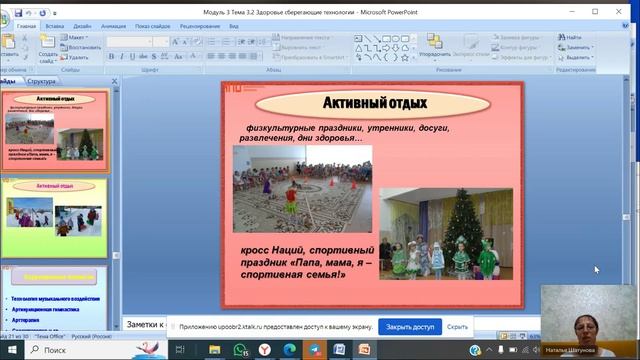Click the Increase indent icon
This screenshot has height=360, width=640.
tap(251, 42)
